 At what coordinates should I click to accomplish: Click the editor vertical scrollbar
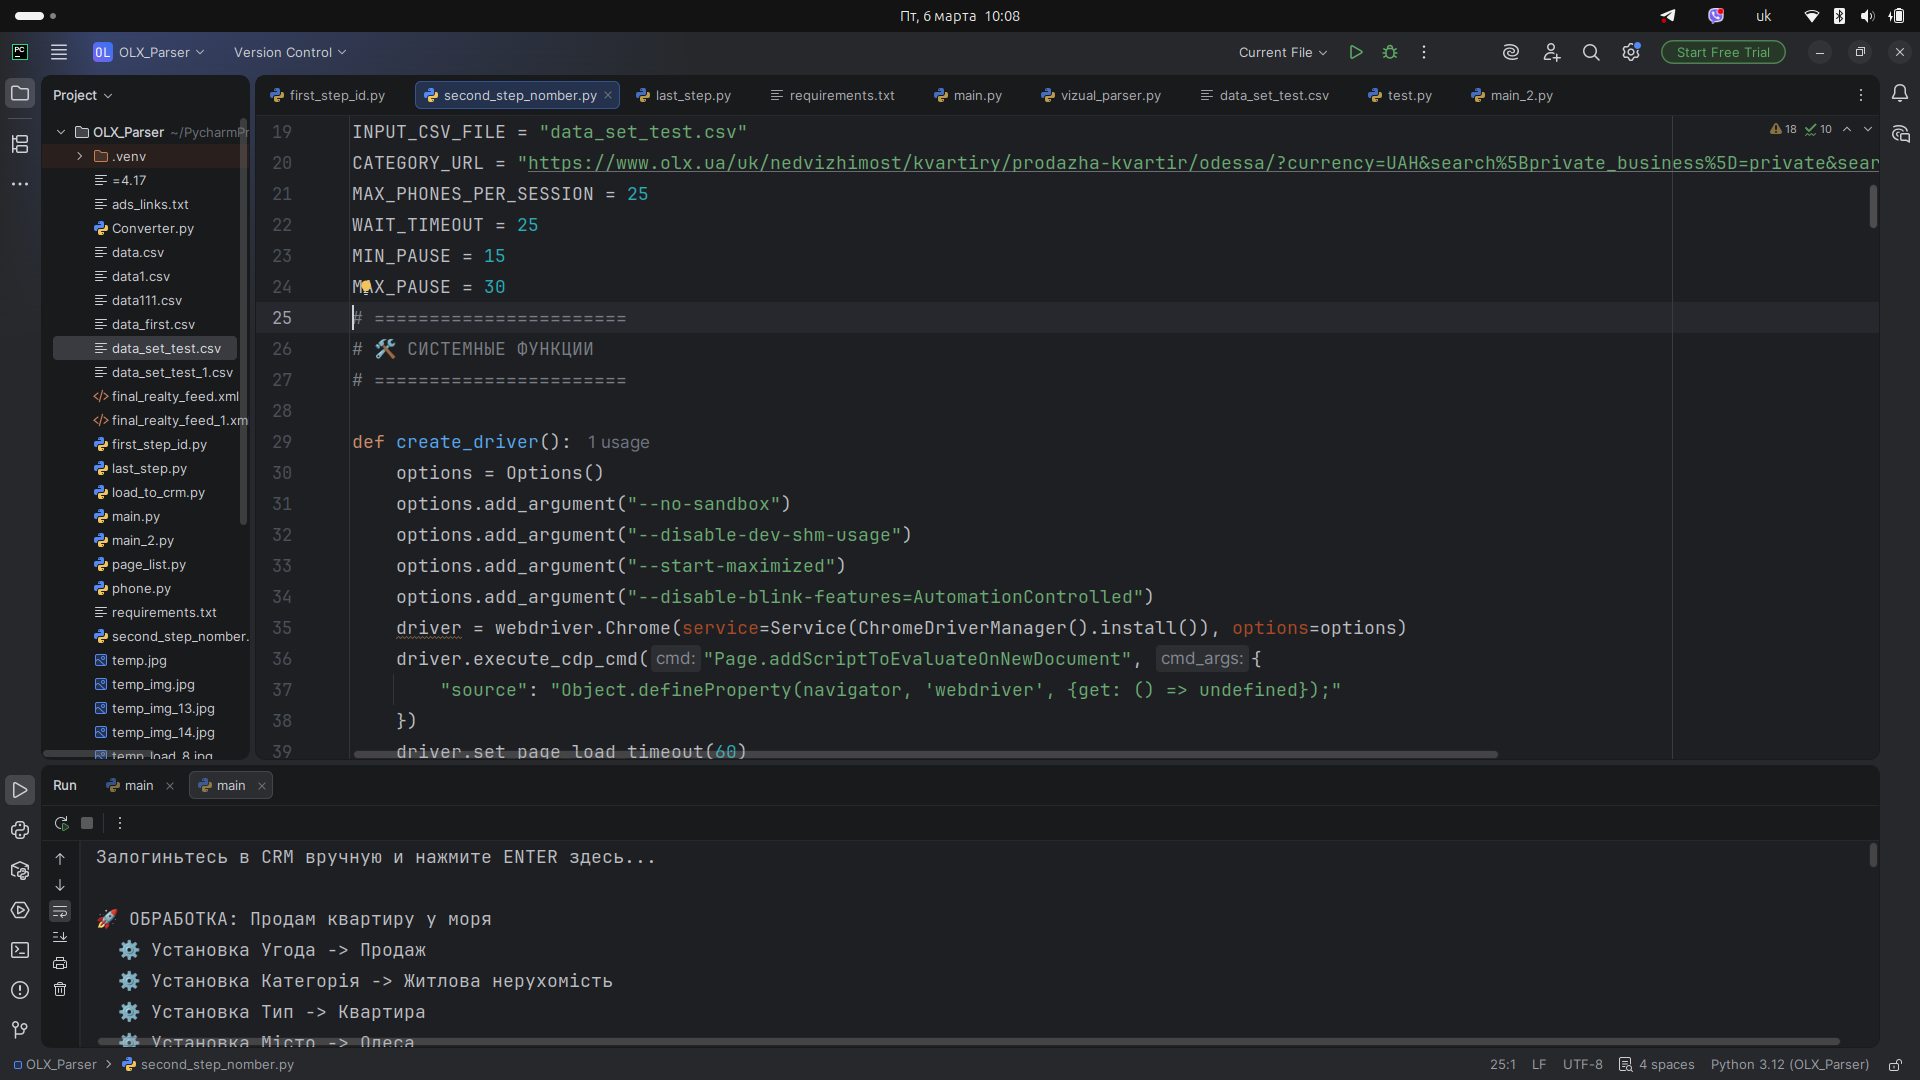point(1873,206)
